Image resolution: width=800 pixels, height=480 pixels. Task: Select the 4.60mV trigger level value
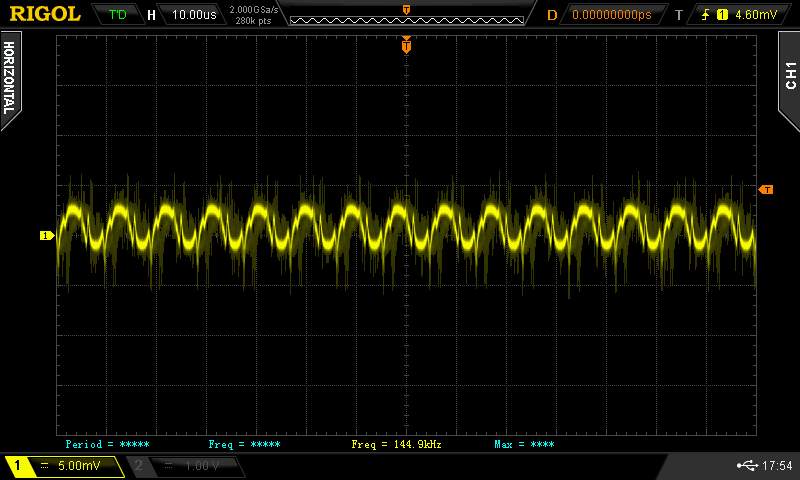[754, 15]
